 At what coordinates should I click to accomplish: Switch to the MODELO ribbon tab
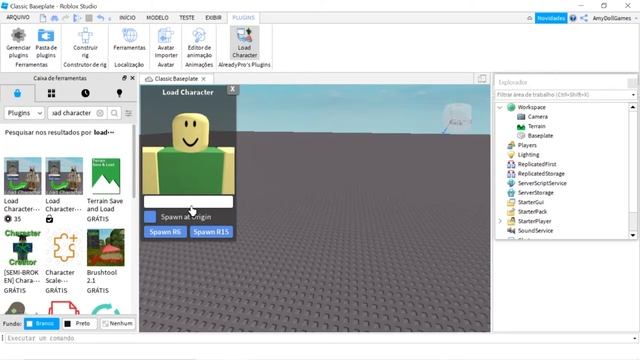(x=158, y=18)
